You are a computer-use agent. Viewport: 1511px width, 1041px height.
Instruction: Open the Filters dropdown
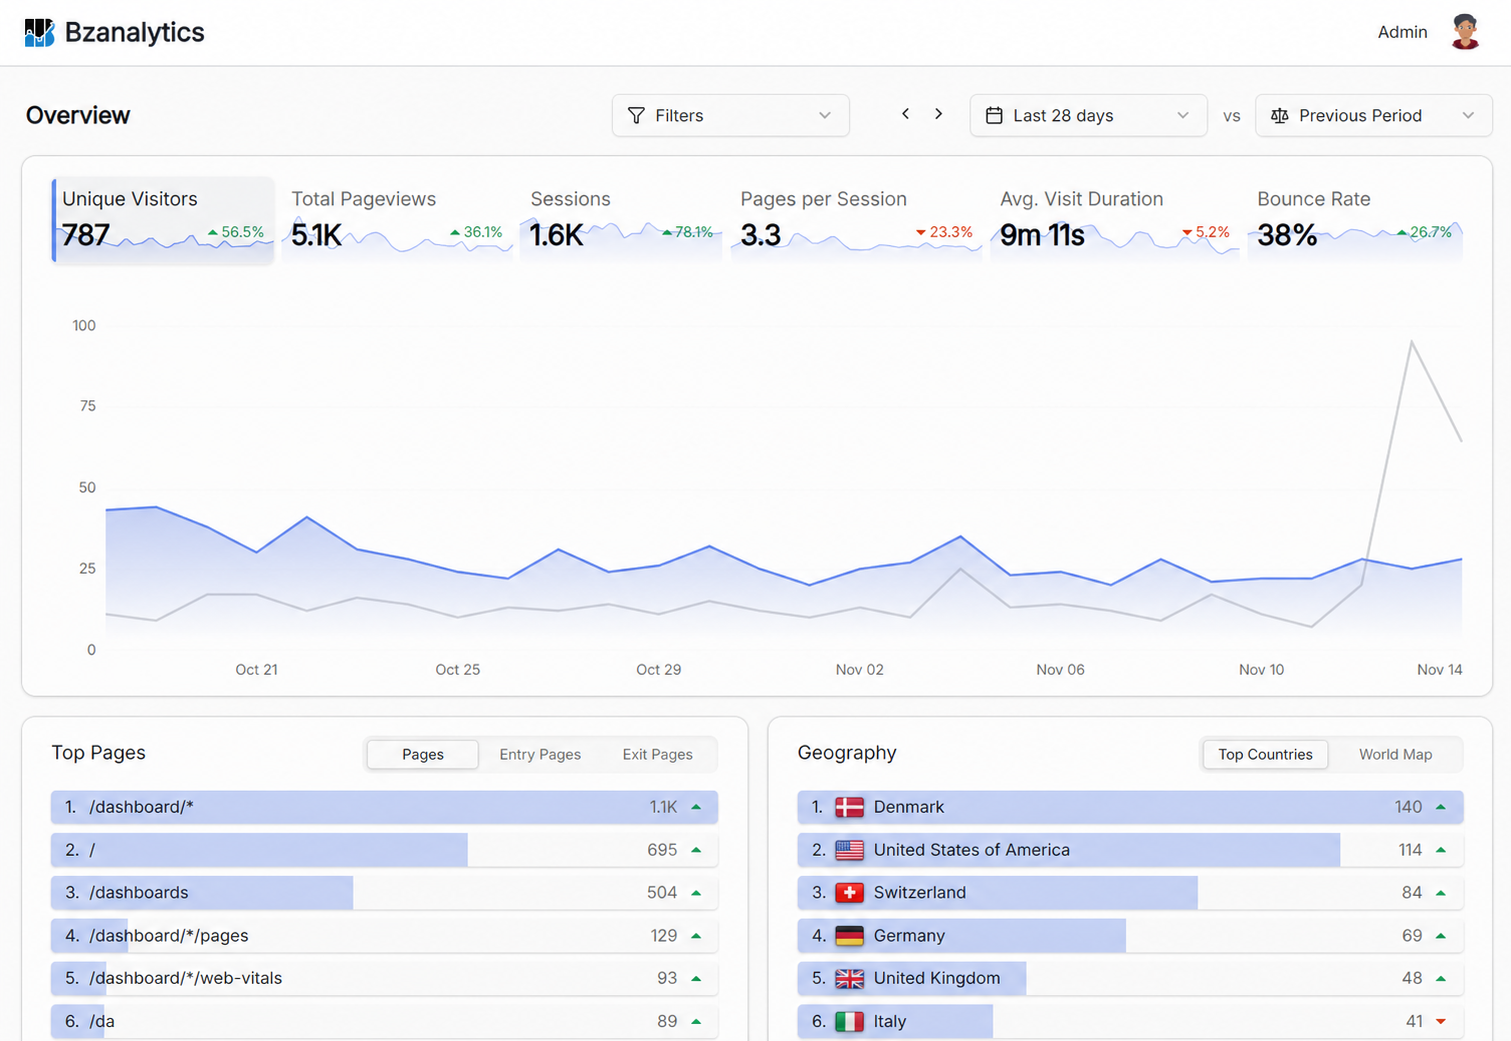click(731, 116)
